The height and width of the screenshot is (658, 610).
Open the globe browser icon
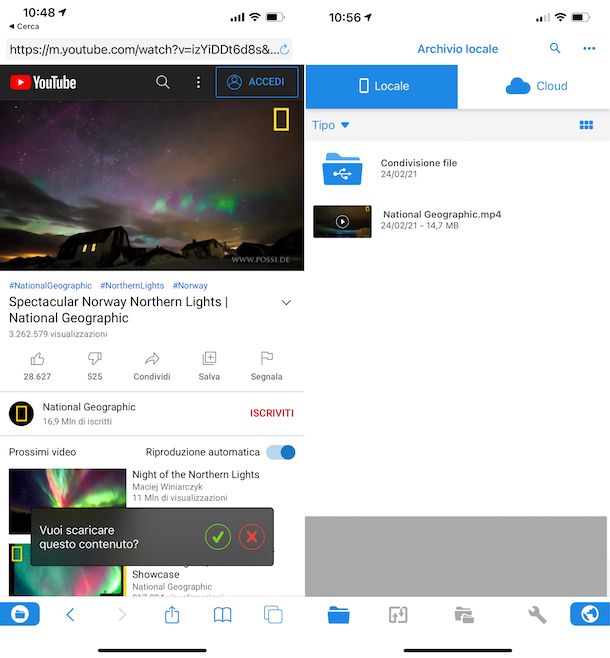tap(590, 614)
